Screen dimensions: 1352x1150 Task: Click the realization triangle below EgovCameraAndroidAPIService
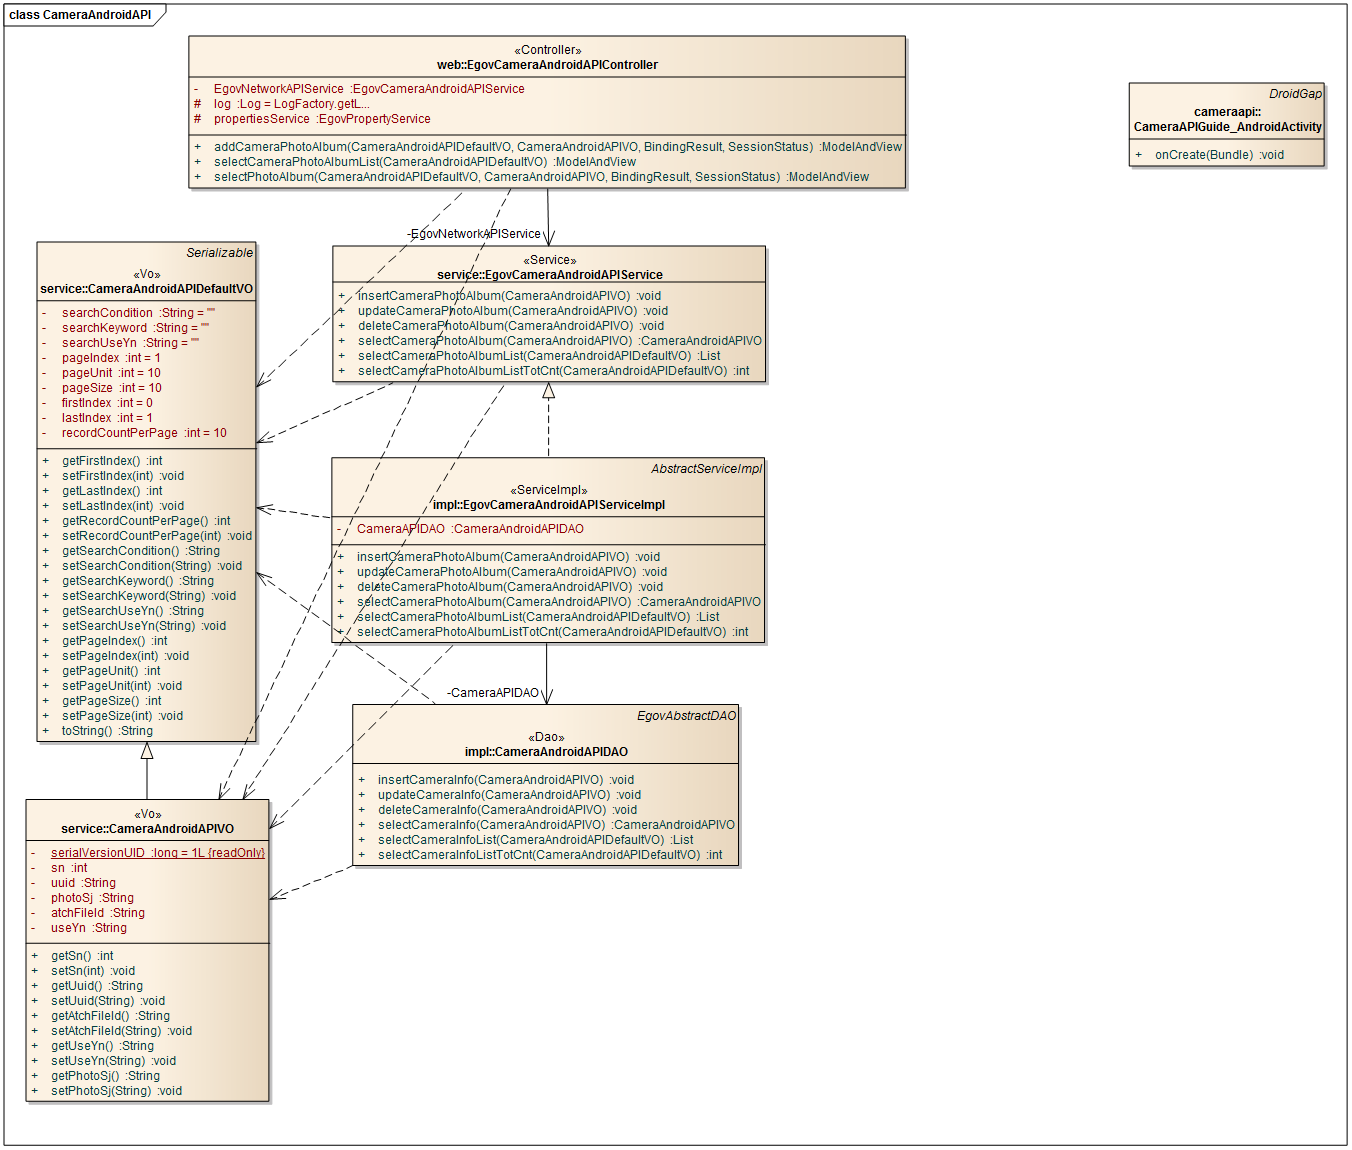click(548, 391)
